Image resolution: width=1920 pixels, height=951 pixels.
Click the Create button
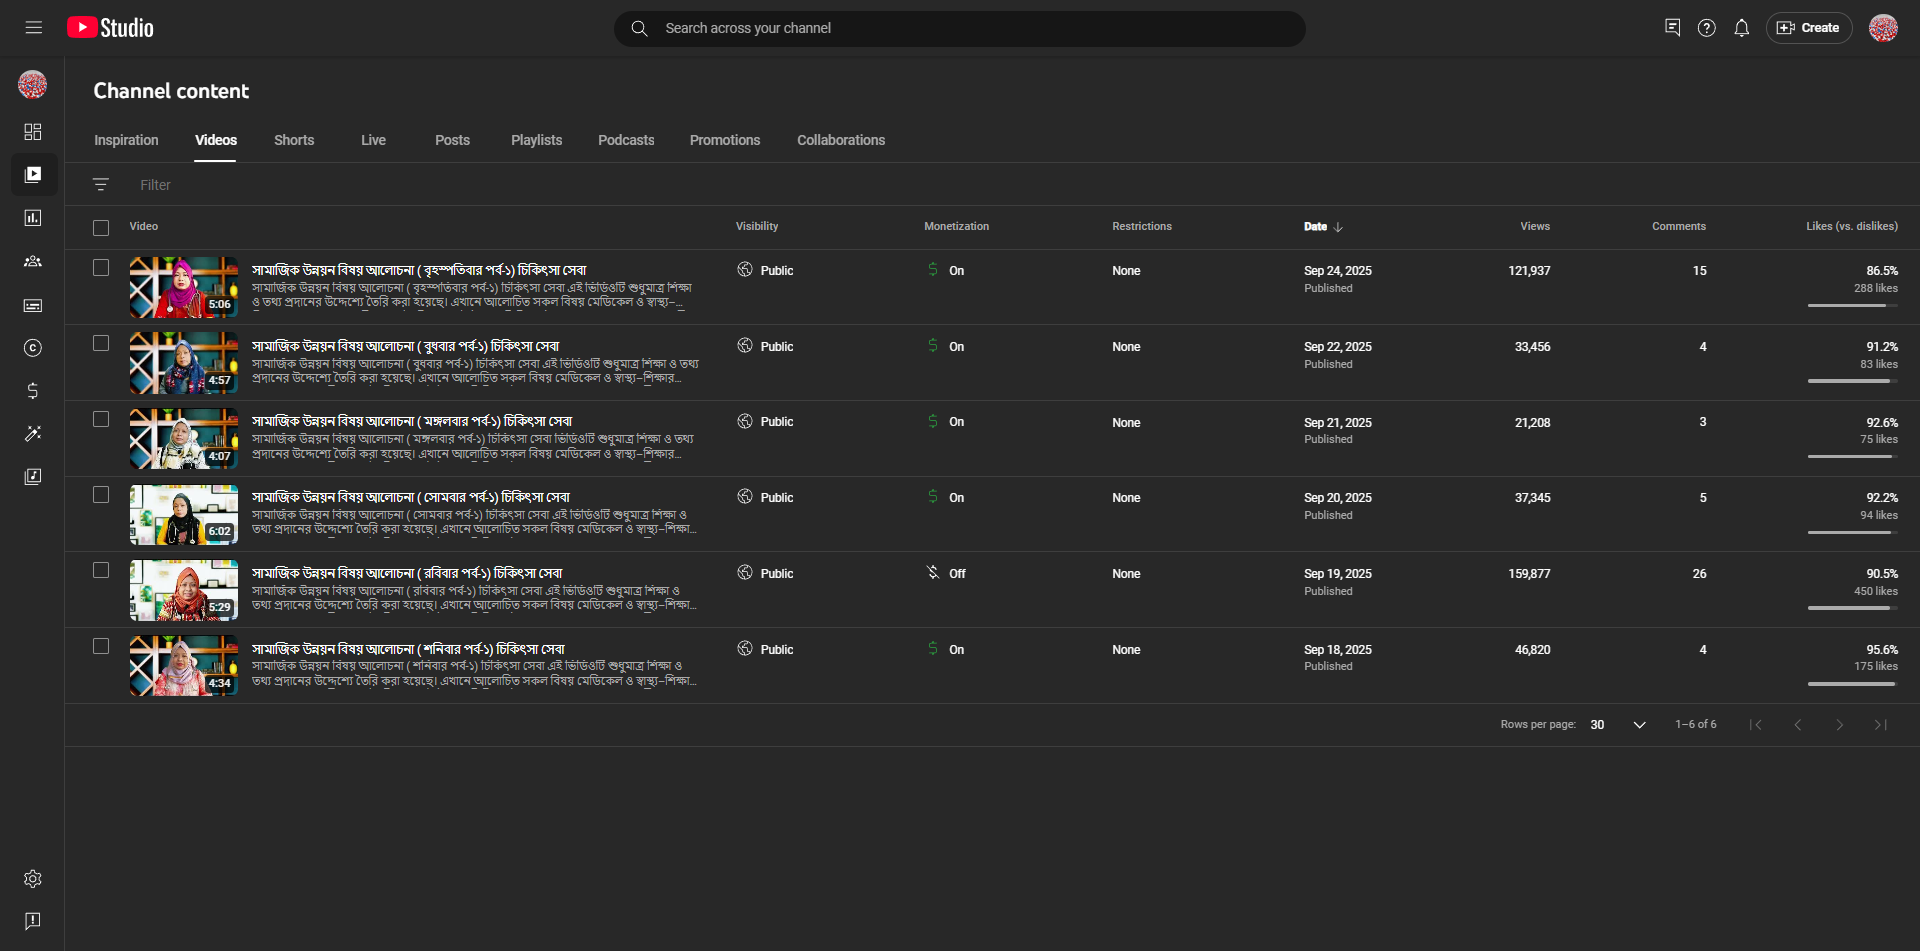coord(1808,28)
